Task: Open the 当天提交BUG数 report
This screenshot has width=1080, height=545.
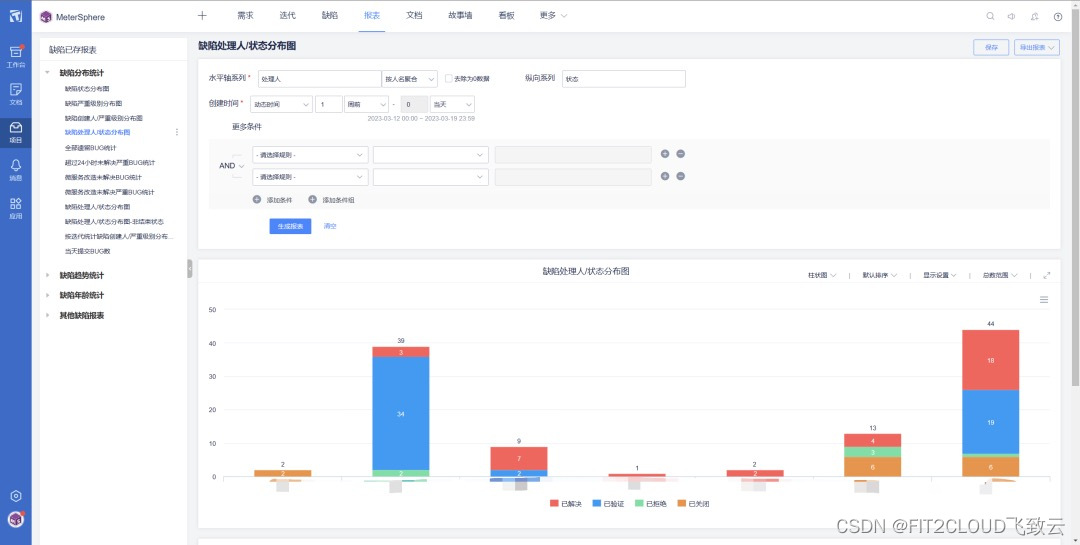Action: [x=87, y=251]
